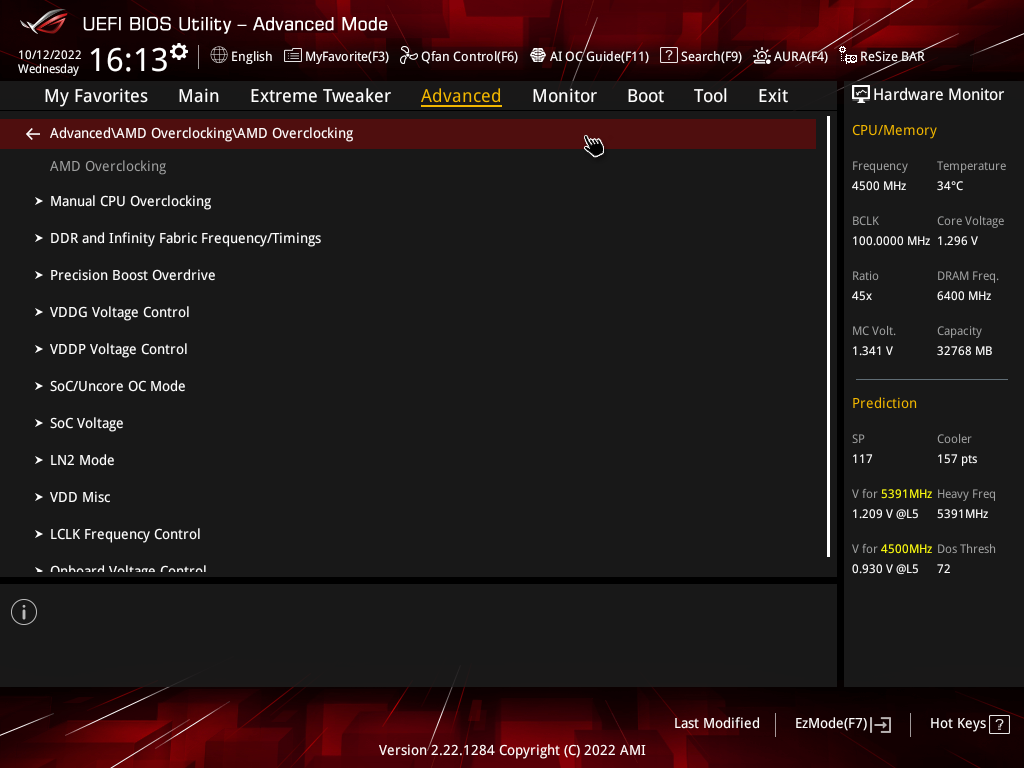Click the info circle icon
1024x768 pixels.
click(24, 612)
